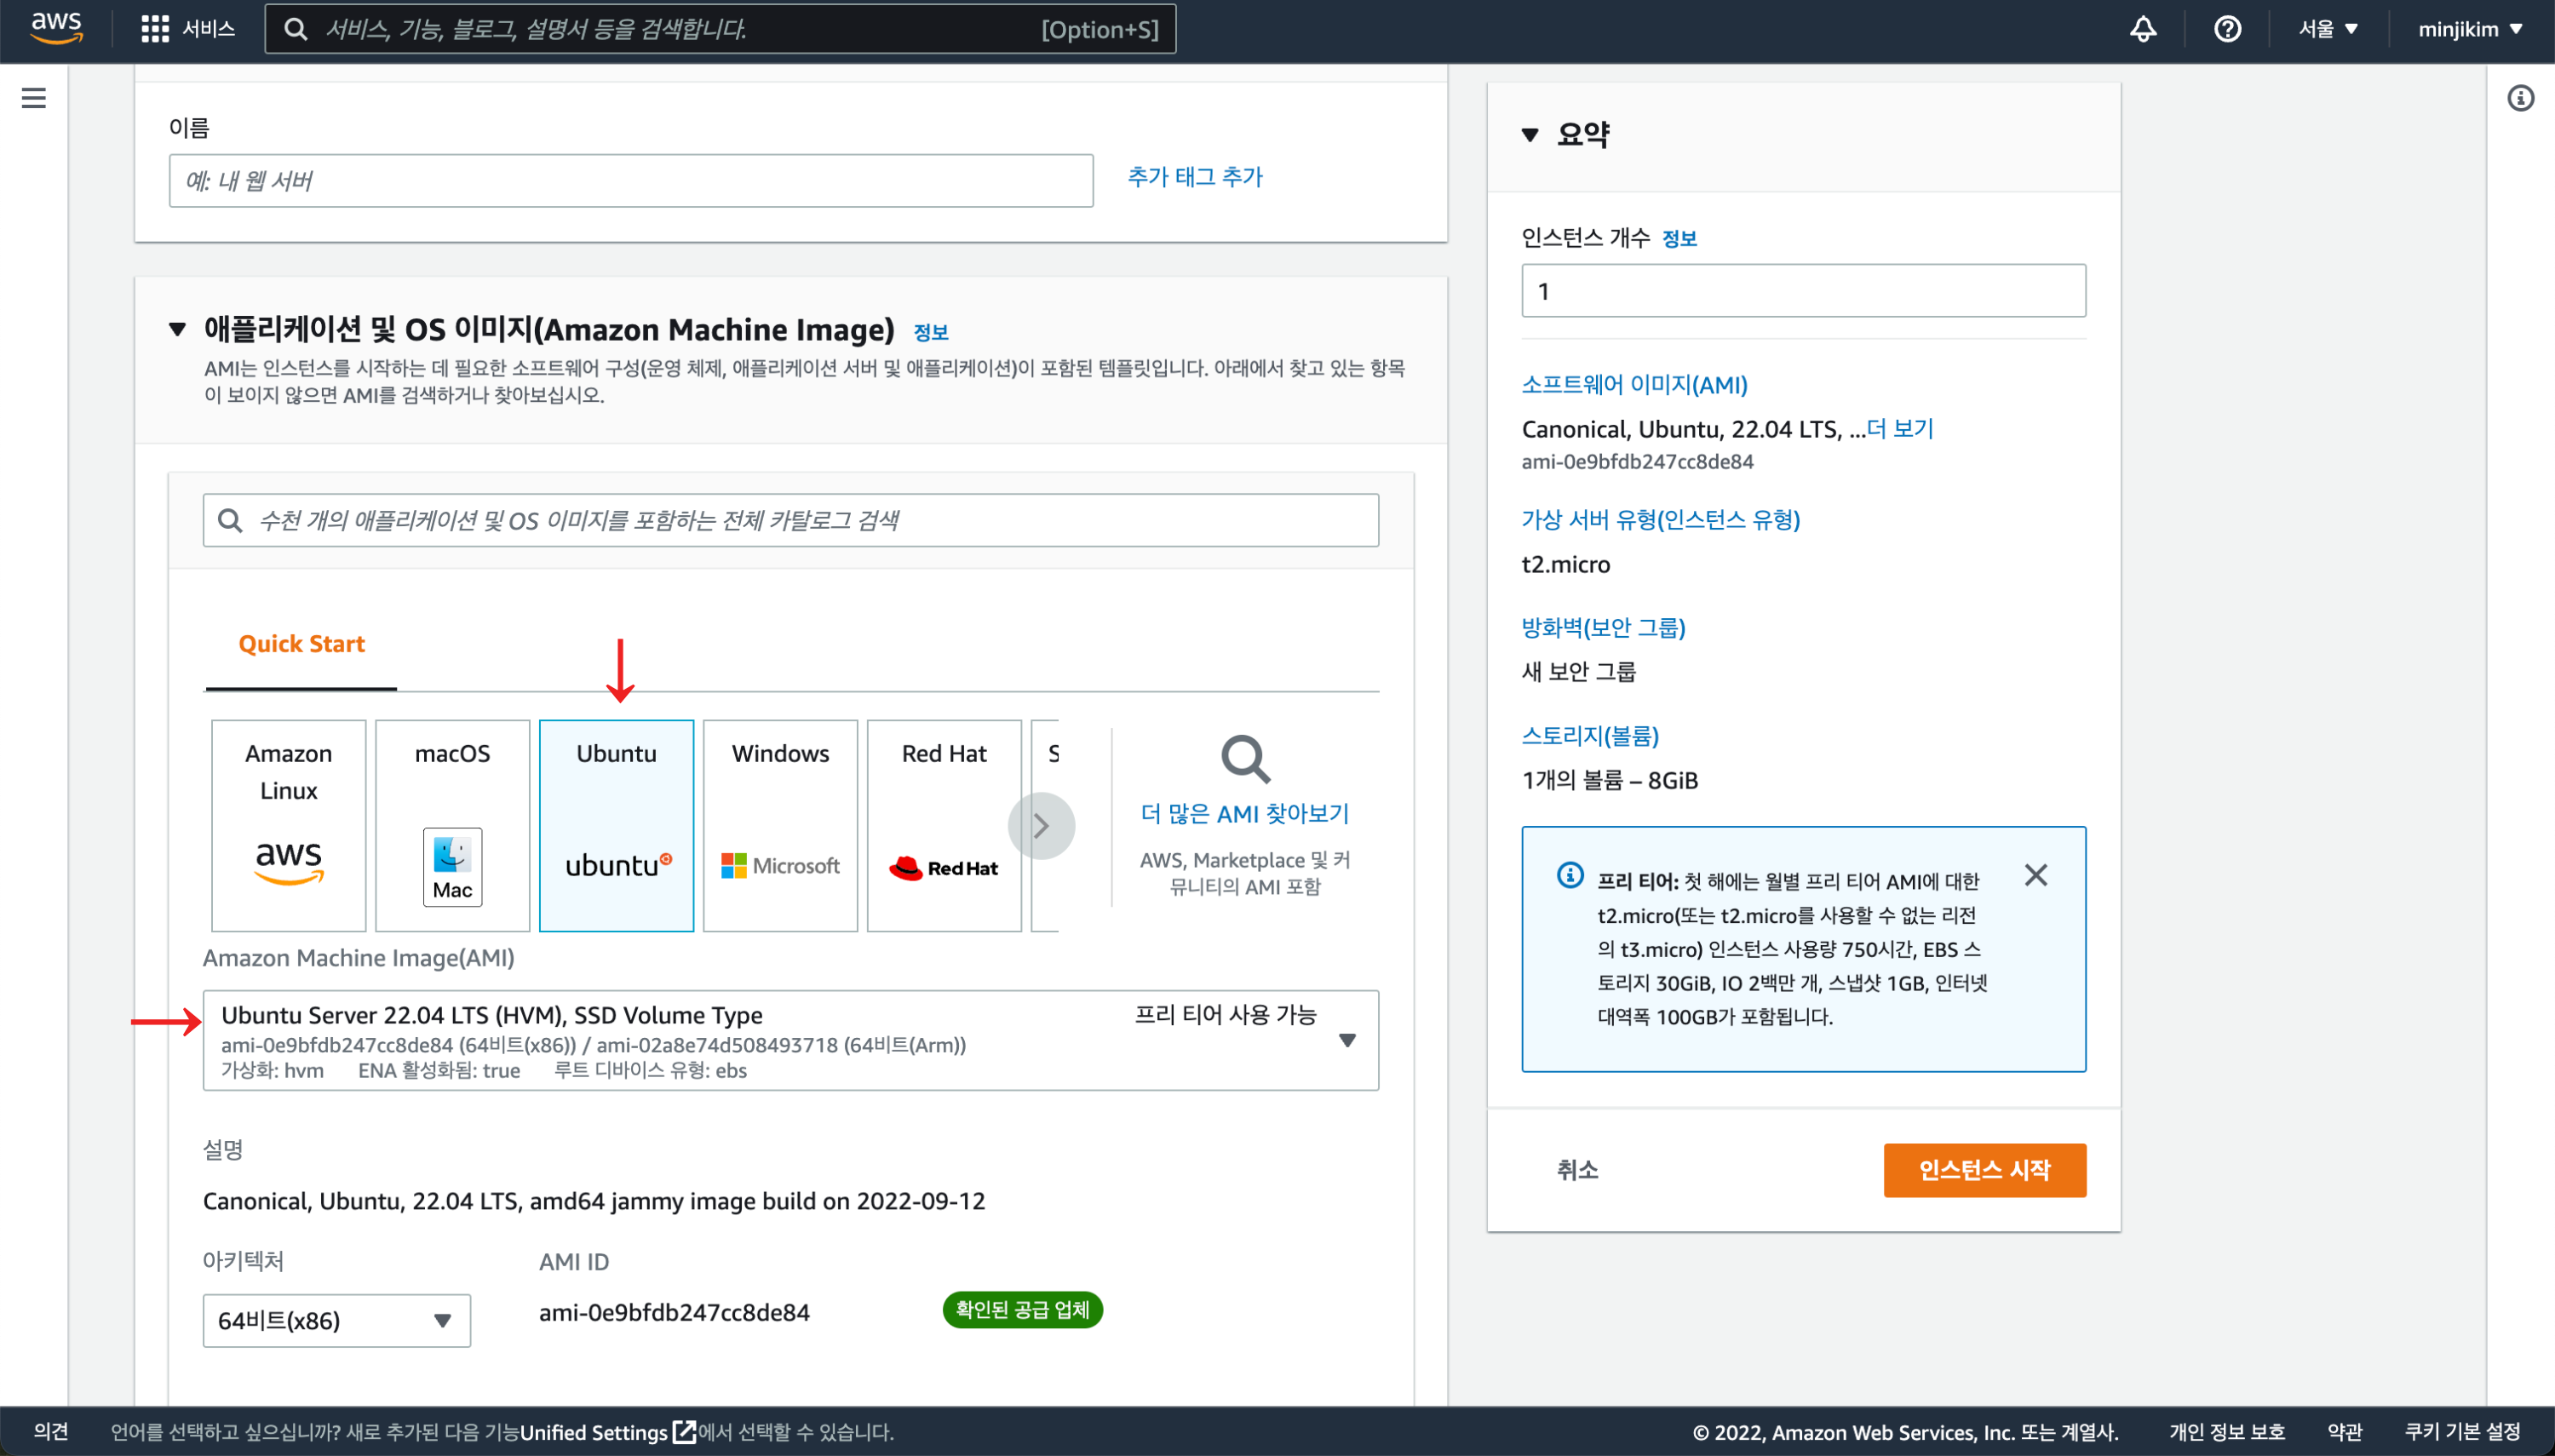Viewport: 2555px width, 1456px height.
Task: Click the notifications bell icon
Action: pyautogui.click(x=2142, y=29)
